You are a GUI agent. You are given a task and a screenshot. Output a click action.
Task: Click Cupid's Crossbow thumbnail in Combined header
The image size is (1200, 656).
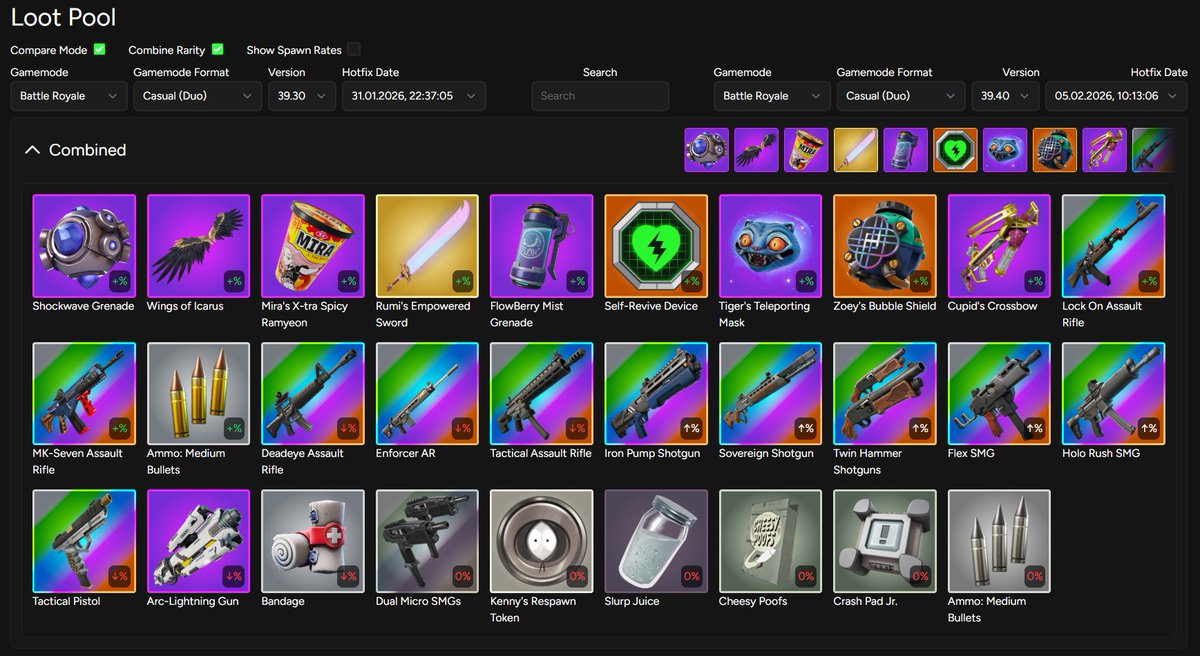tap(1104, 150)
